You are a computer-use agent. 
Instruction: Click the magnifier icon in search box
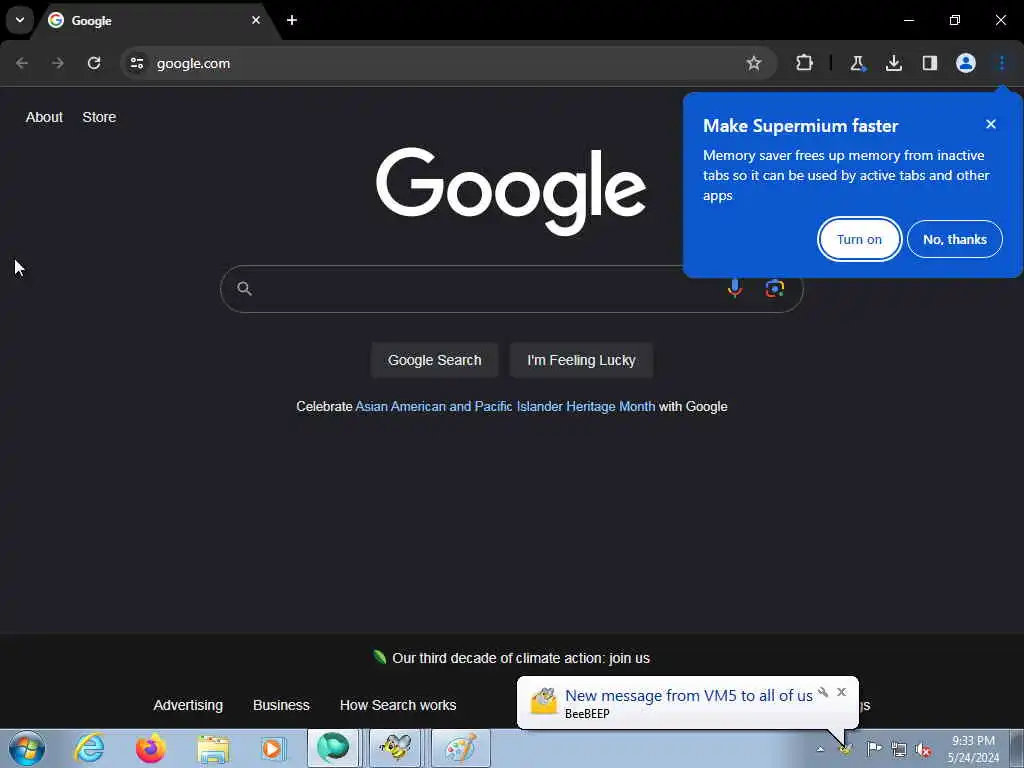244,289
